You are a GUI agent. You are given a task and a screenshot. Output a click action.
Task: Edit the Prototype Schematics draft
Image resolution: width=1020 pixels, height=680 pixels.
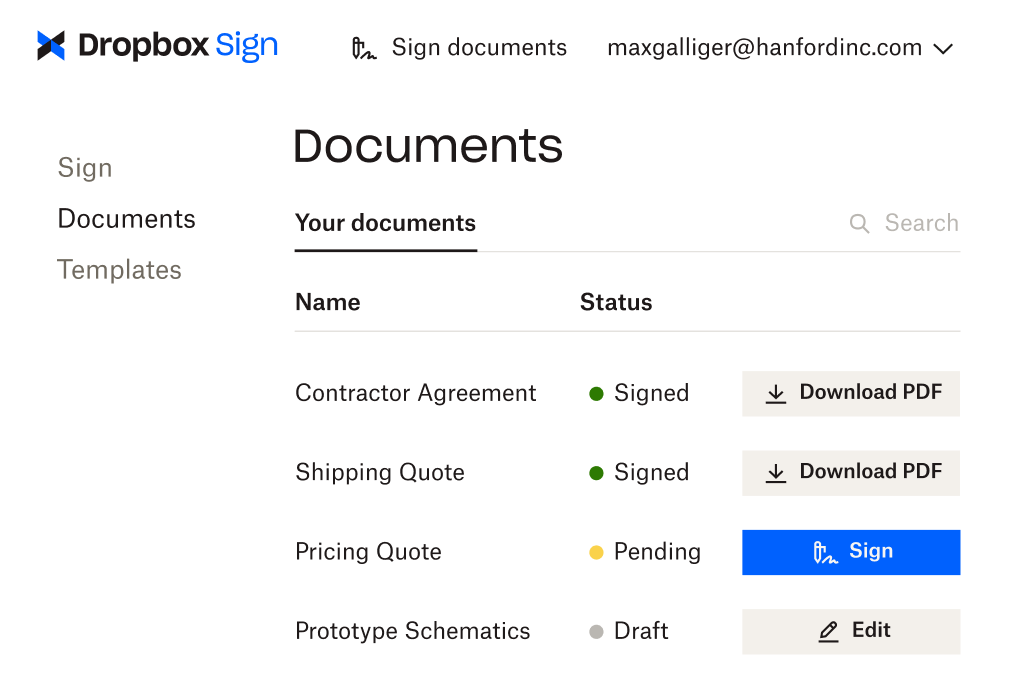coord(851,631)
